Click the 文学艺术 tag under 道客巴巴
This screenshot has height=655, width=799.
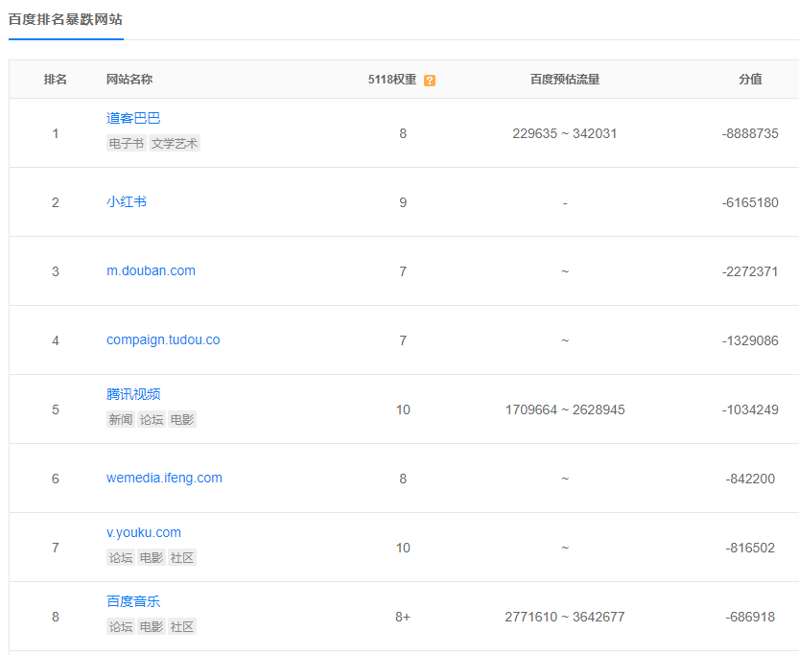pyautogui.click(x=174, y=143)
